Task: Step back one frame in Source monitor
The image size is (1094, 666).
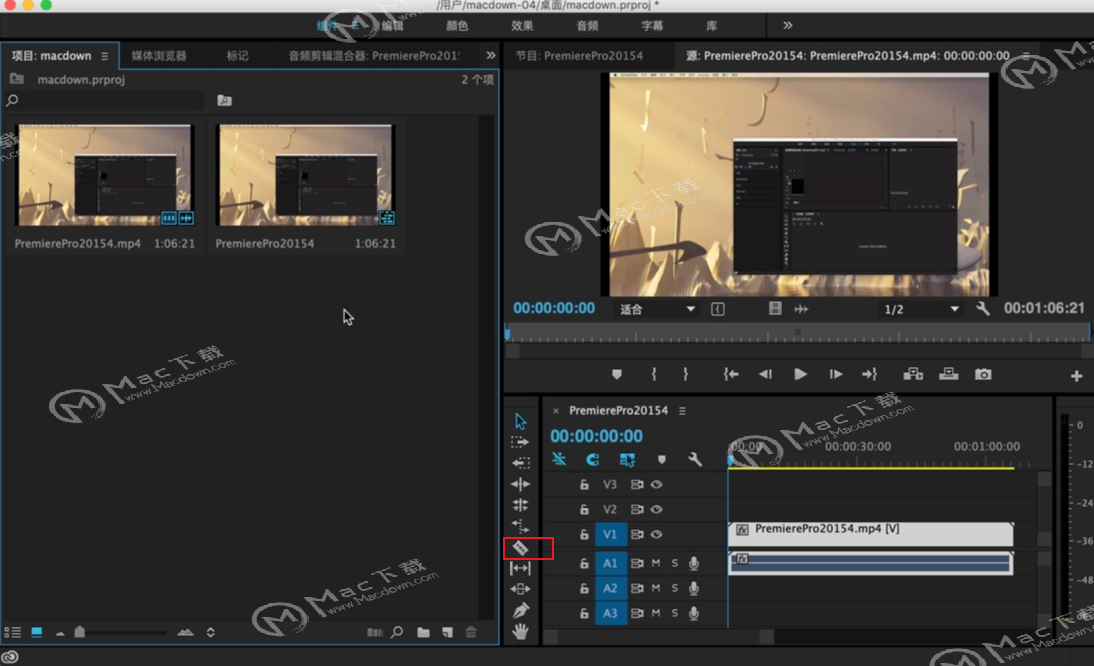Action: (765, 374)
